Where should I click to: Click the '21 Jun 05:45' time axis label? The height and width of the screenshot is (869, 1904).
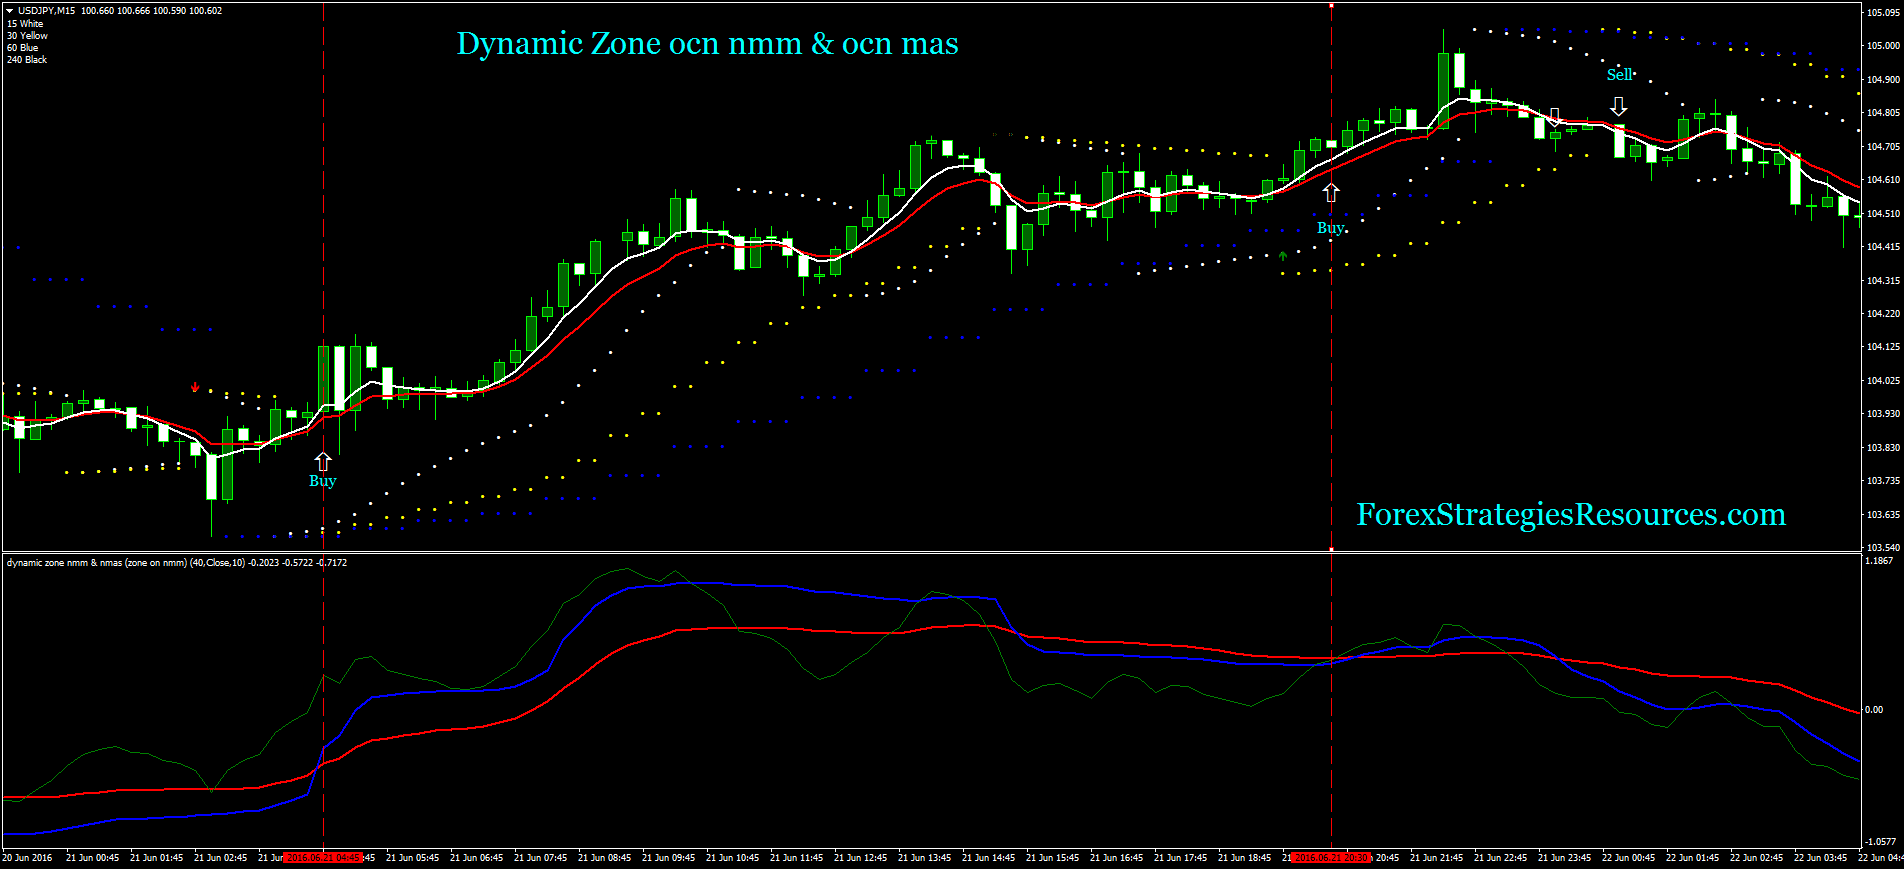412,858
